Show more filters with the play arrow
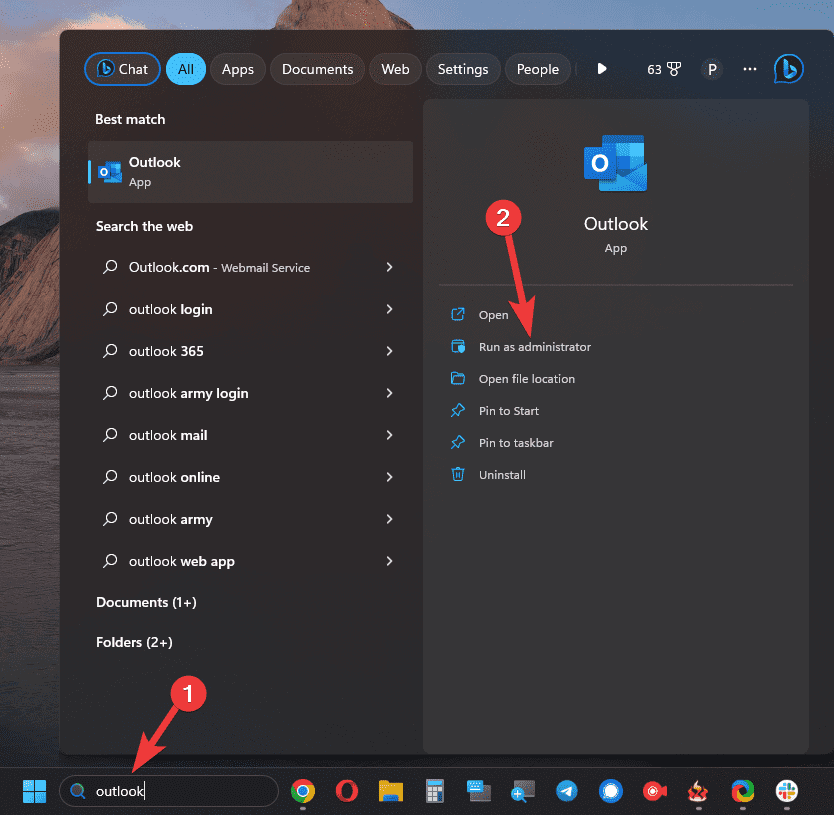The width and height of the screenshot is (834, 815). coord(602,69)
